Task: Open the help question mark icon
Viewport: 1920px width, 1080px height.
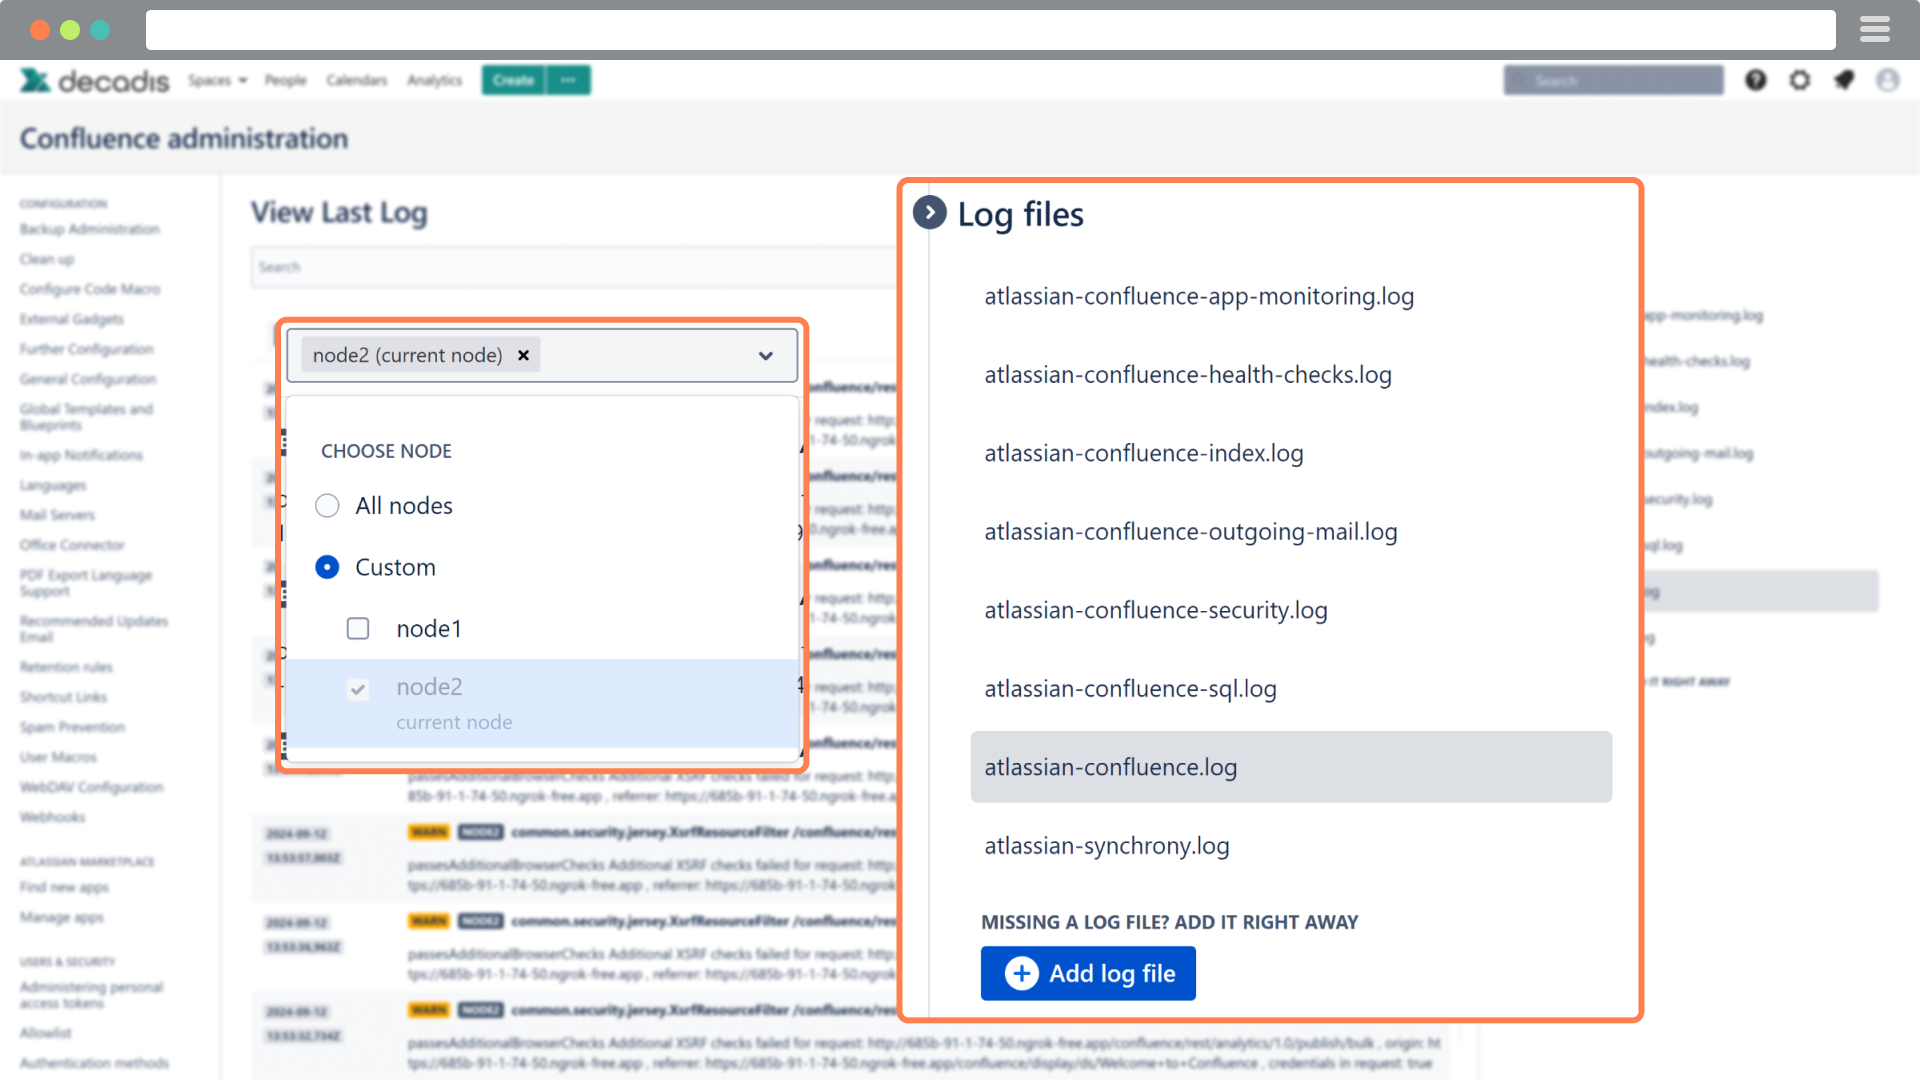Action: 1756,80
